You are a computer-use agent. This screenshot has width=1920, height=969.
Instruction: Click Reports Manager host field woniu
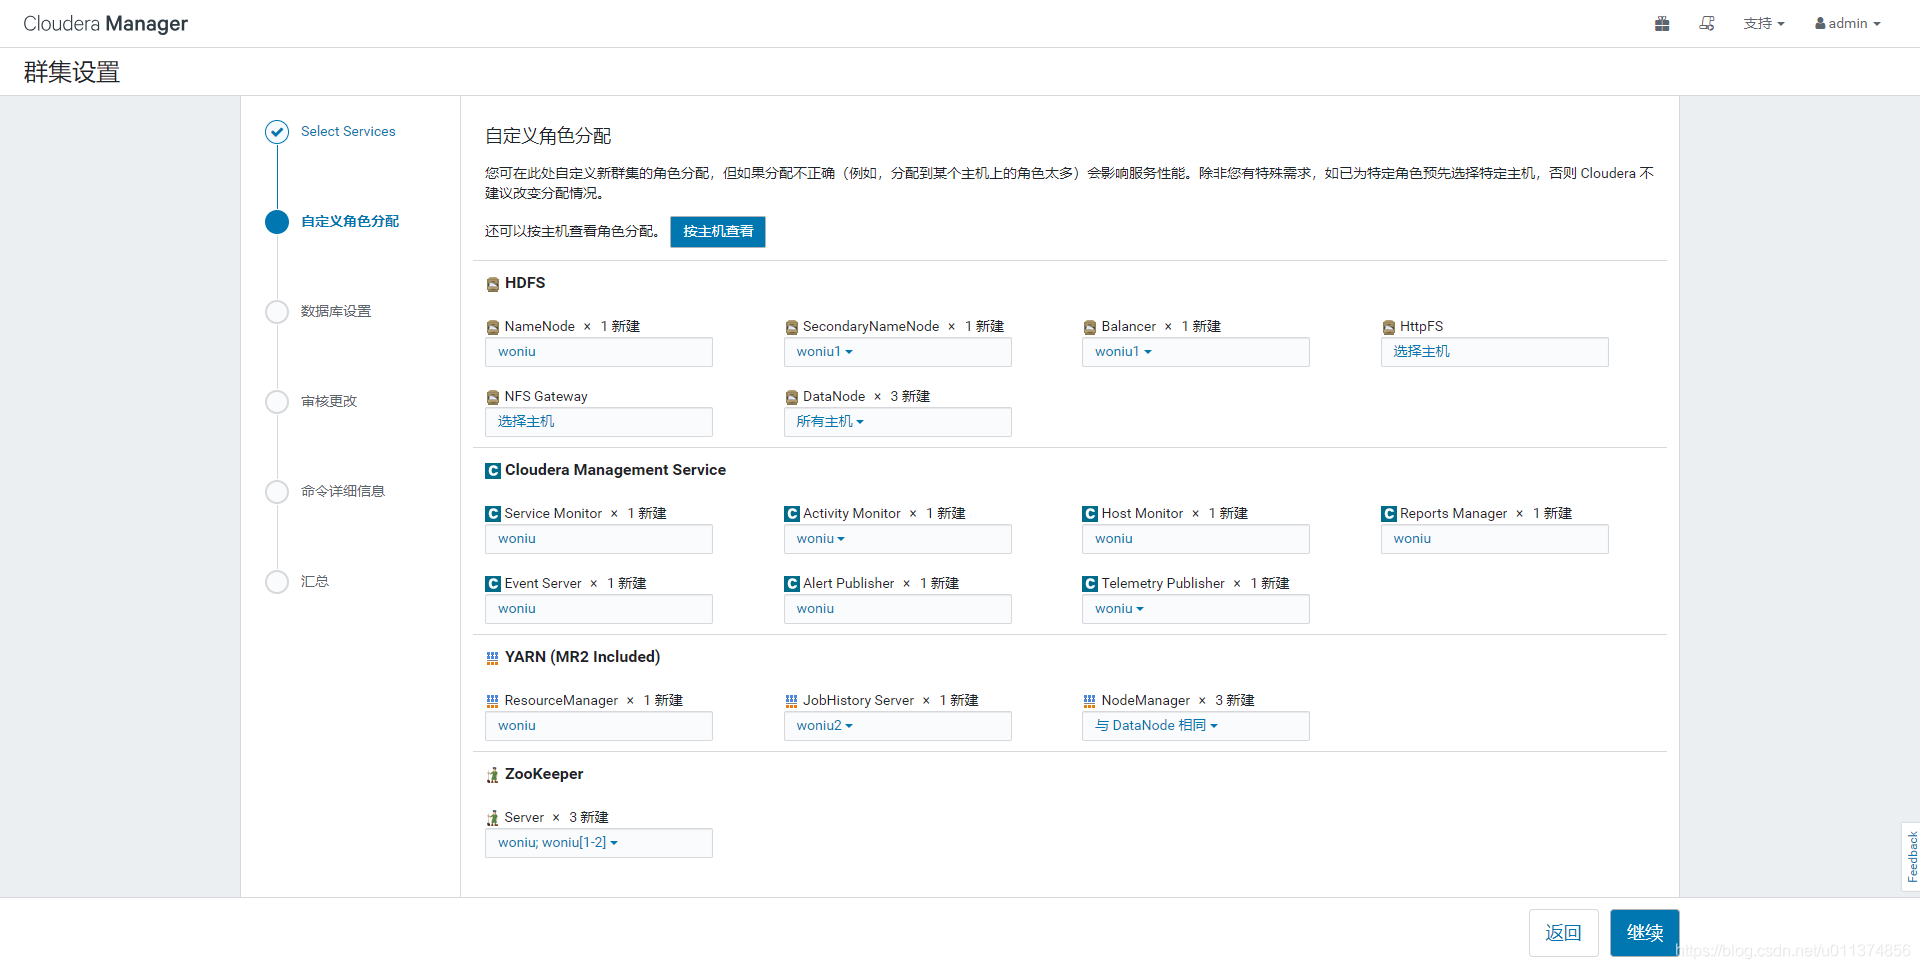(1495, 539)
